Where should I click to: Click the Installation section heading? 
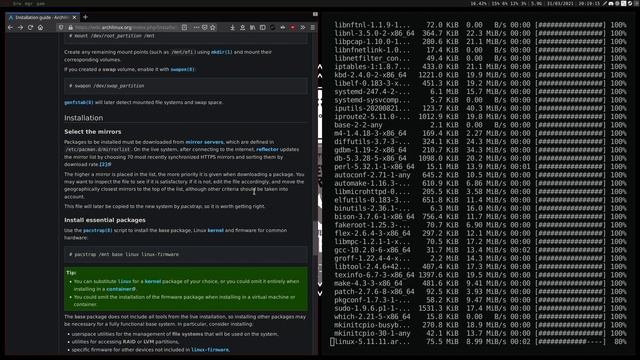pyautogui.click(x=84, y=118)
